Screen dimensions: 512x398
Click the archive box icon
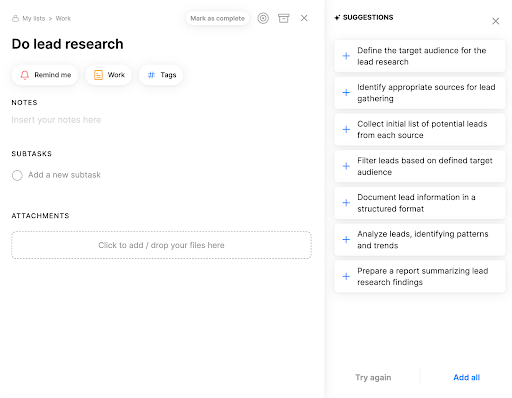(x=284, y=18)
